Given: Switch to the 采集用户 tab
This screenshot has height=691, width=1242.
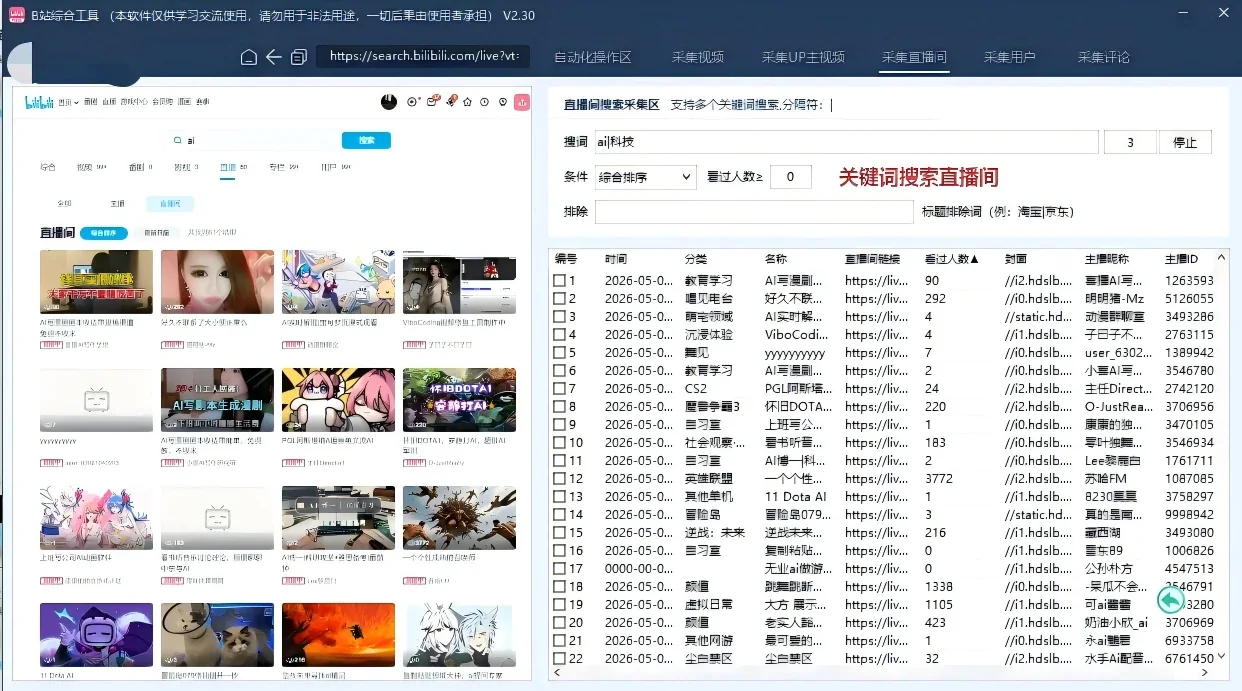Looking at the screenshot, I should [1009, 57].
